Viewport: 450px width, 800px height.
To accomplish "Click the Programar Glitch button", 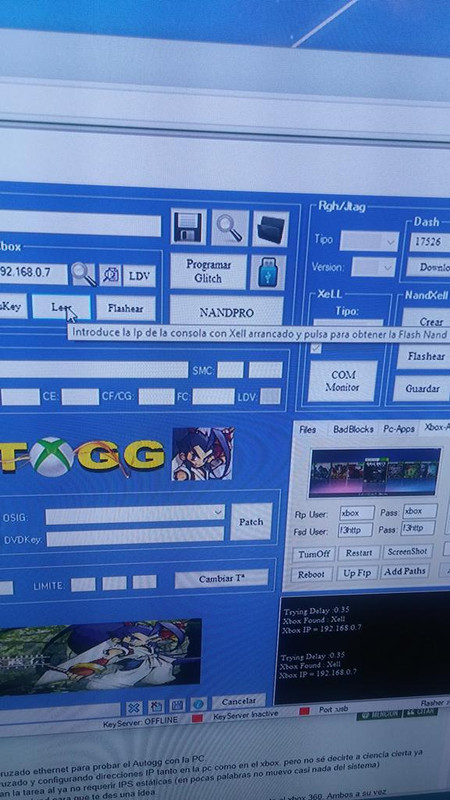I will [x=208, y=271].
